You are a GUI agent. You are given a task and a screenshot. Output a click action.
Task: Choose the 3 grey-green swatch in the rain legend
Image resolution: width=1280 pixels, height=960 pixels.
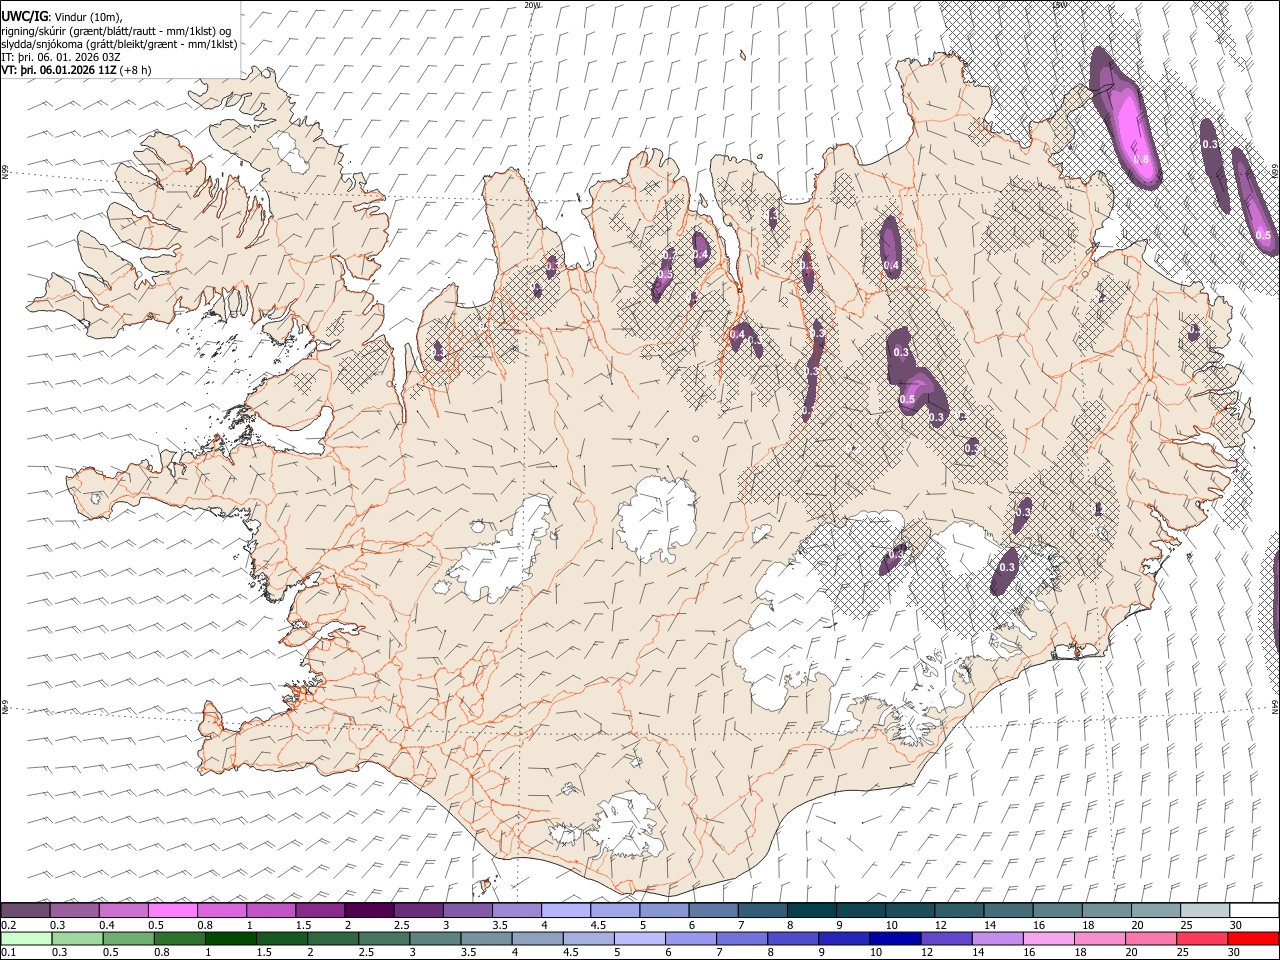click(x=435, y=938)
